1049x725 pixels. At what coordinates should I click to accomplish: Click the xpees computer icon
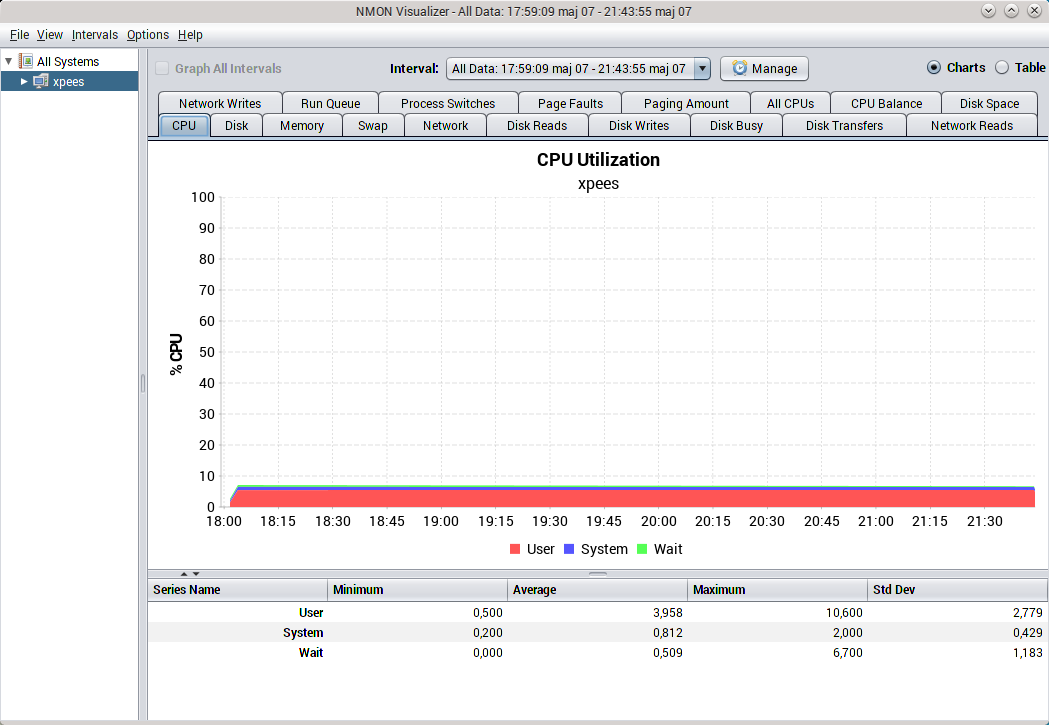pyautogui.click(x=41, y=82)
